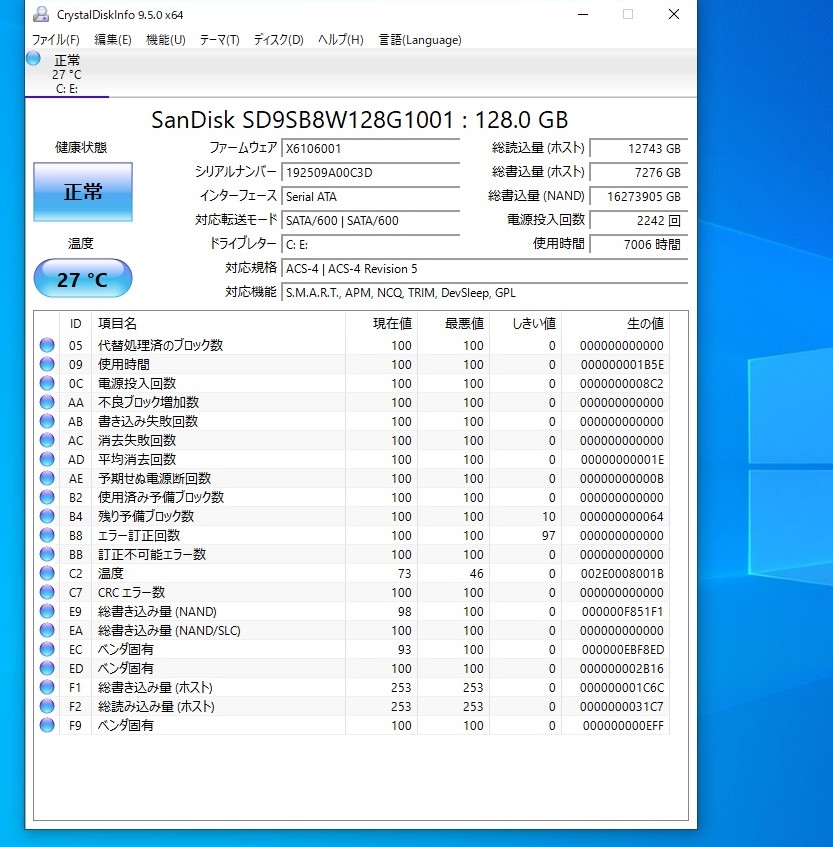Open the 言語(Language) menu

(x=420, y=40)
